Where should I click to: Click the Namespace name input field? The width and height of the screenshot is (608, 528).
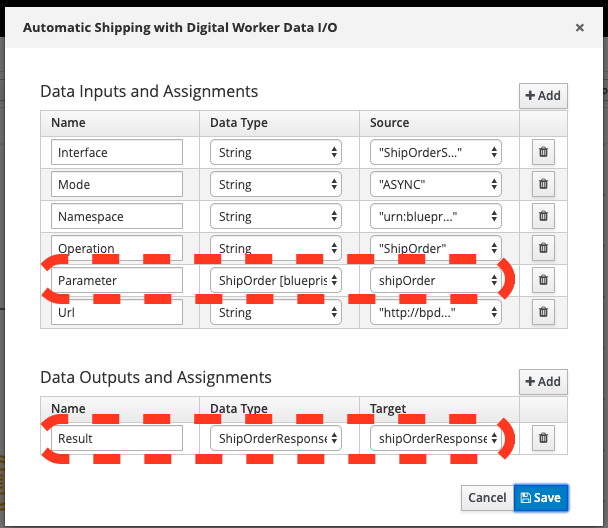(x=117, y=216)
